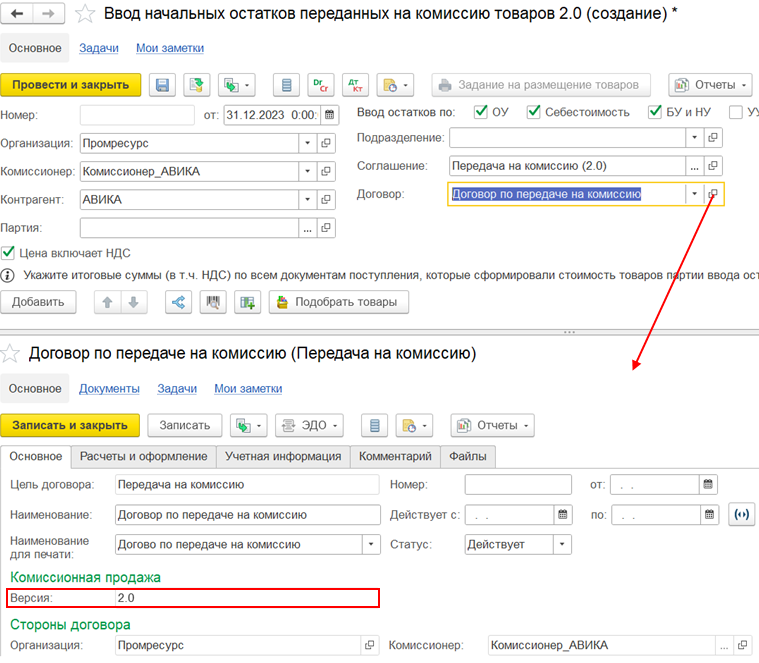Open the Dt/Kt accounting entries icon

(x=355, y=85)
